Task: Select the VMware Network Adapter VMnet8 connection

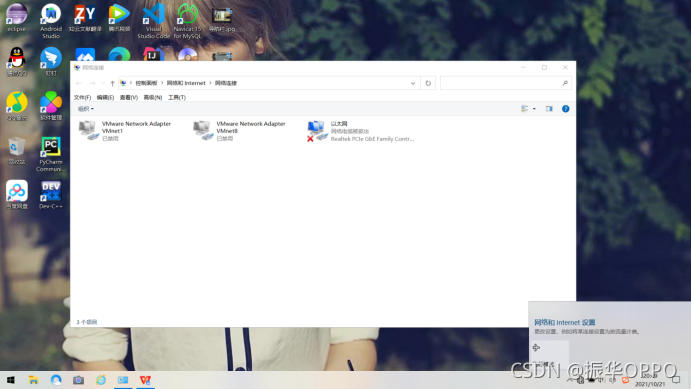Action: click(x=240, y=131)
